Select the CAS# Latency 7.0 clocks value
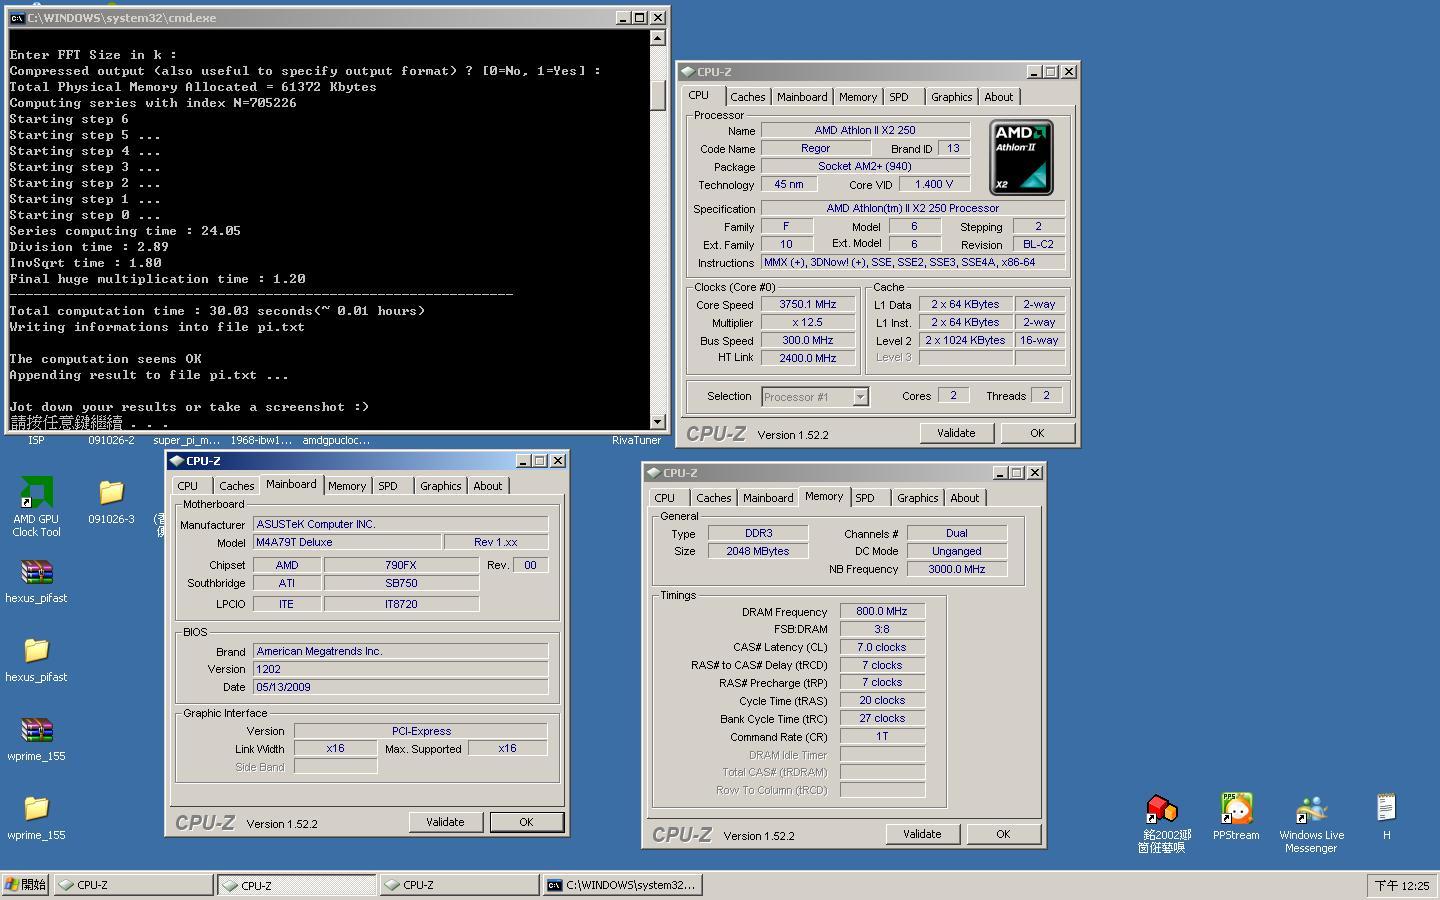Image resolution: width=1440 pixels, height=900 pixels. click(x=882, y=647)
